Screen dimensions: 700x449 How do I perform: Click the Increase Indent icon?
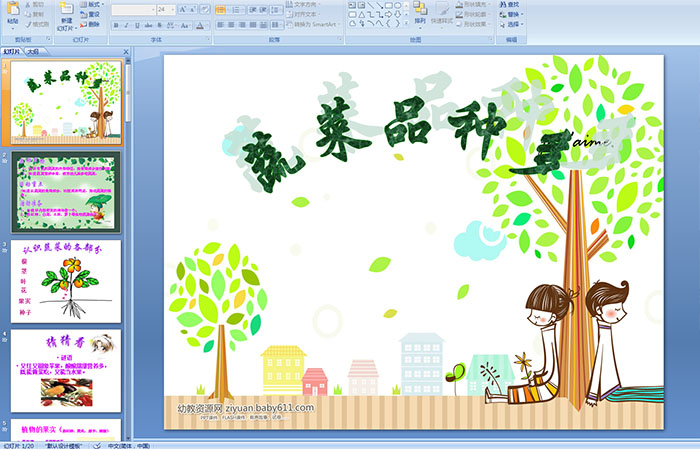263,10
